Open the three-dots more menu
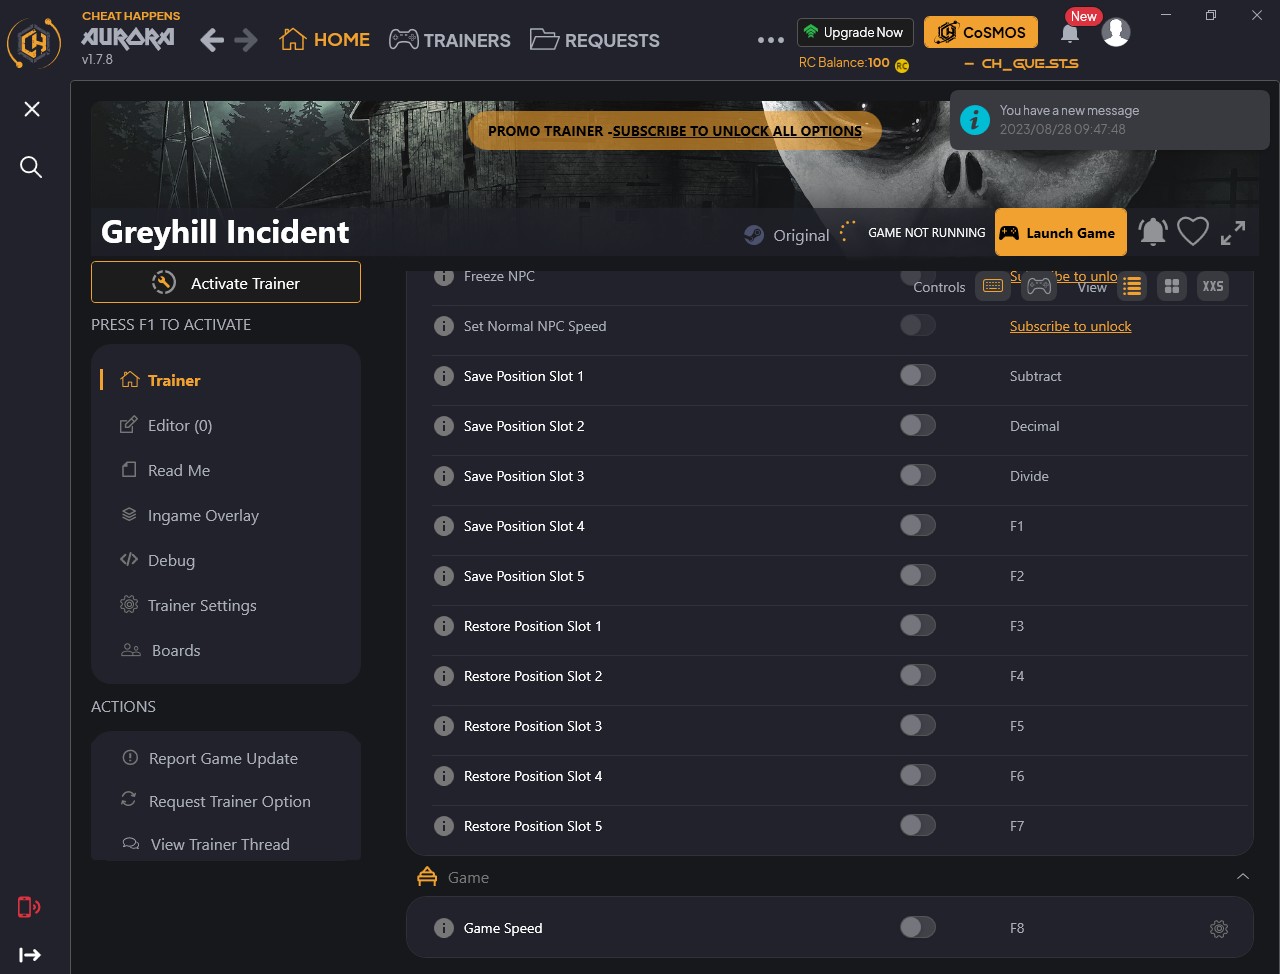 click(771, 40)
